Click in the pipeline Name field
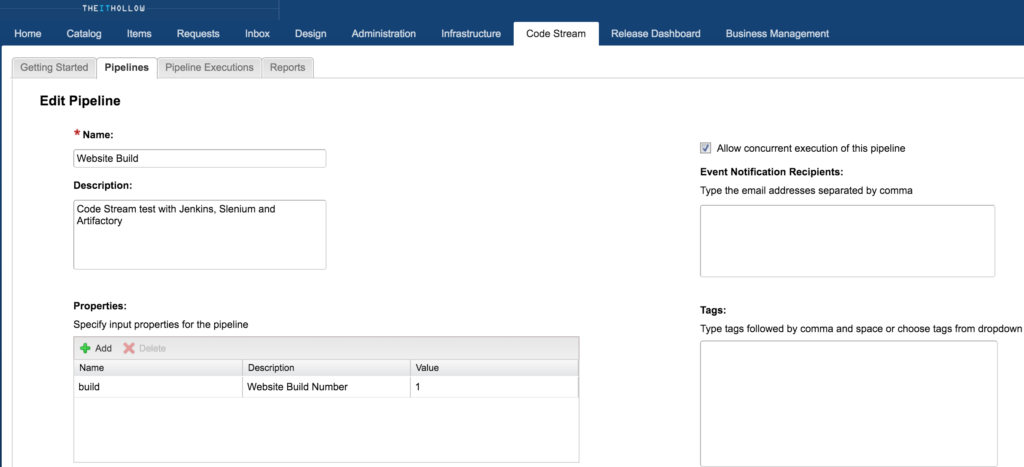This screenshot has height=467, width=1024. (200, 158)
